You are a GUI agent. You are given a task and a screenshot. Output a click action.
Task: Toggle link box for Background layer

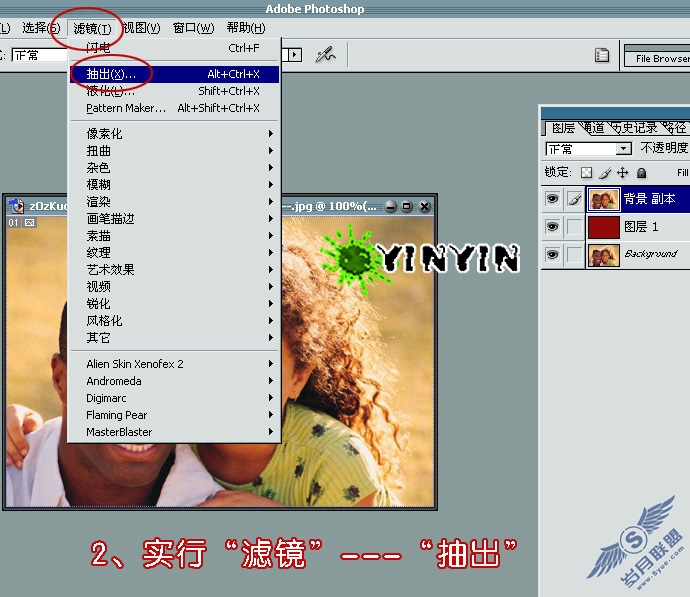pos(574,255)
